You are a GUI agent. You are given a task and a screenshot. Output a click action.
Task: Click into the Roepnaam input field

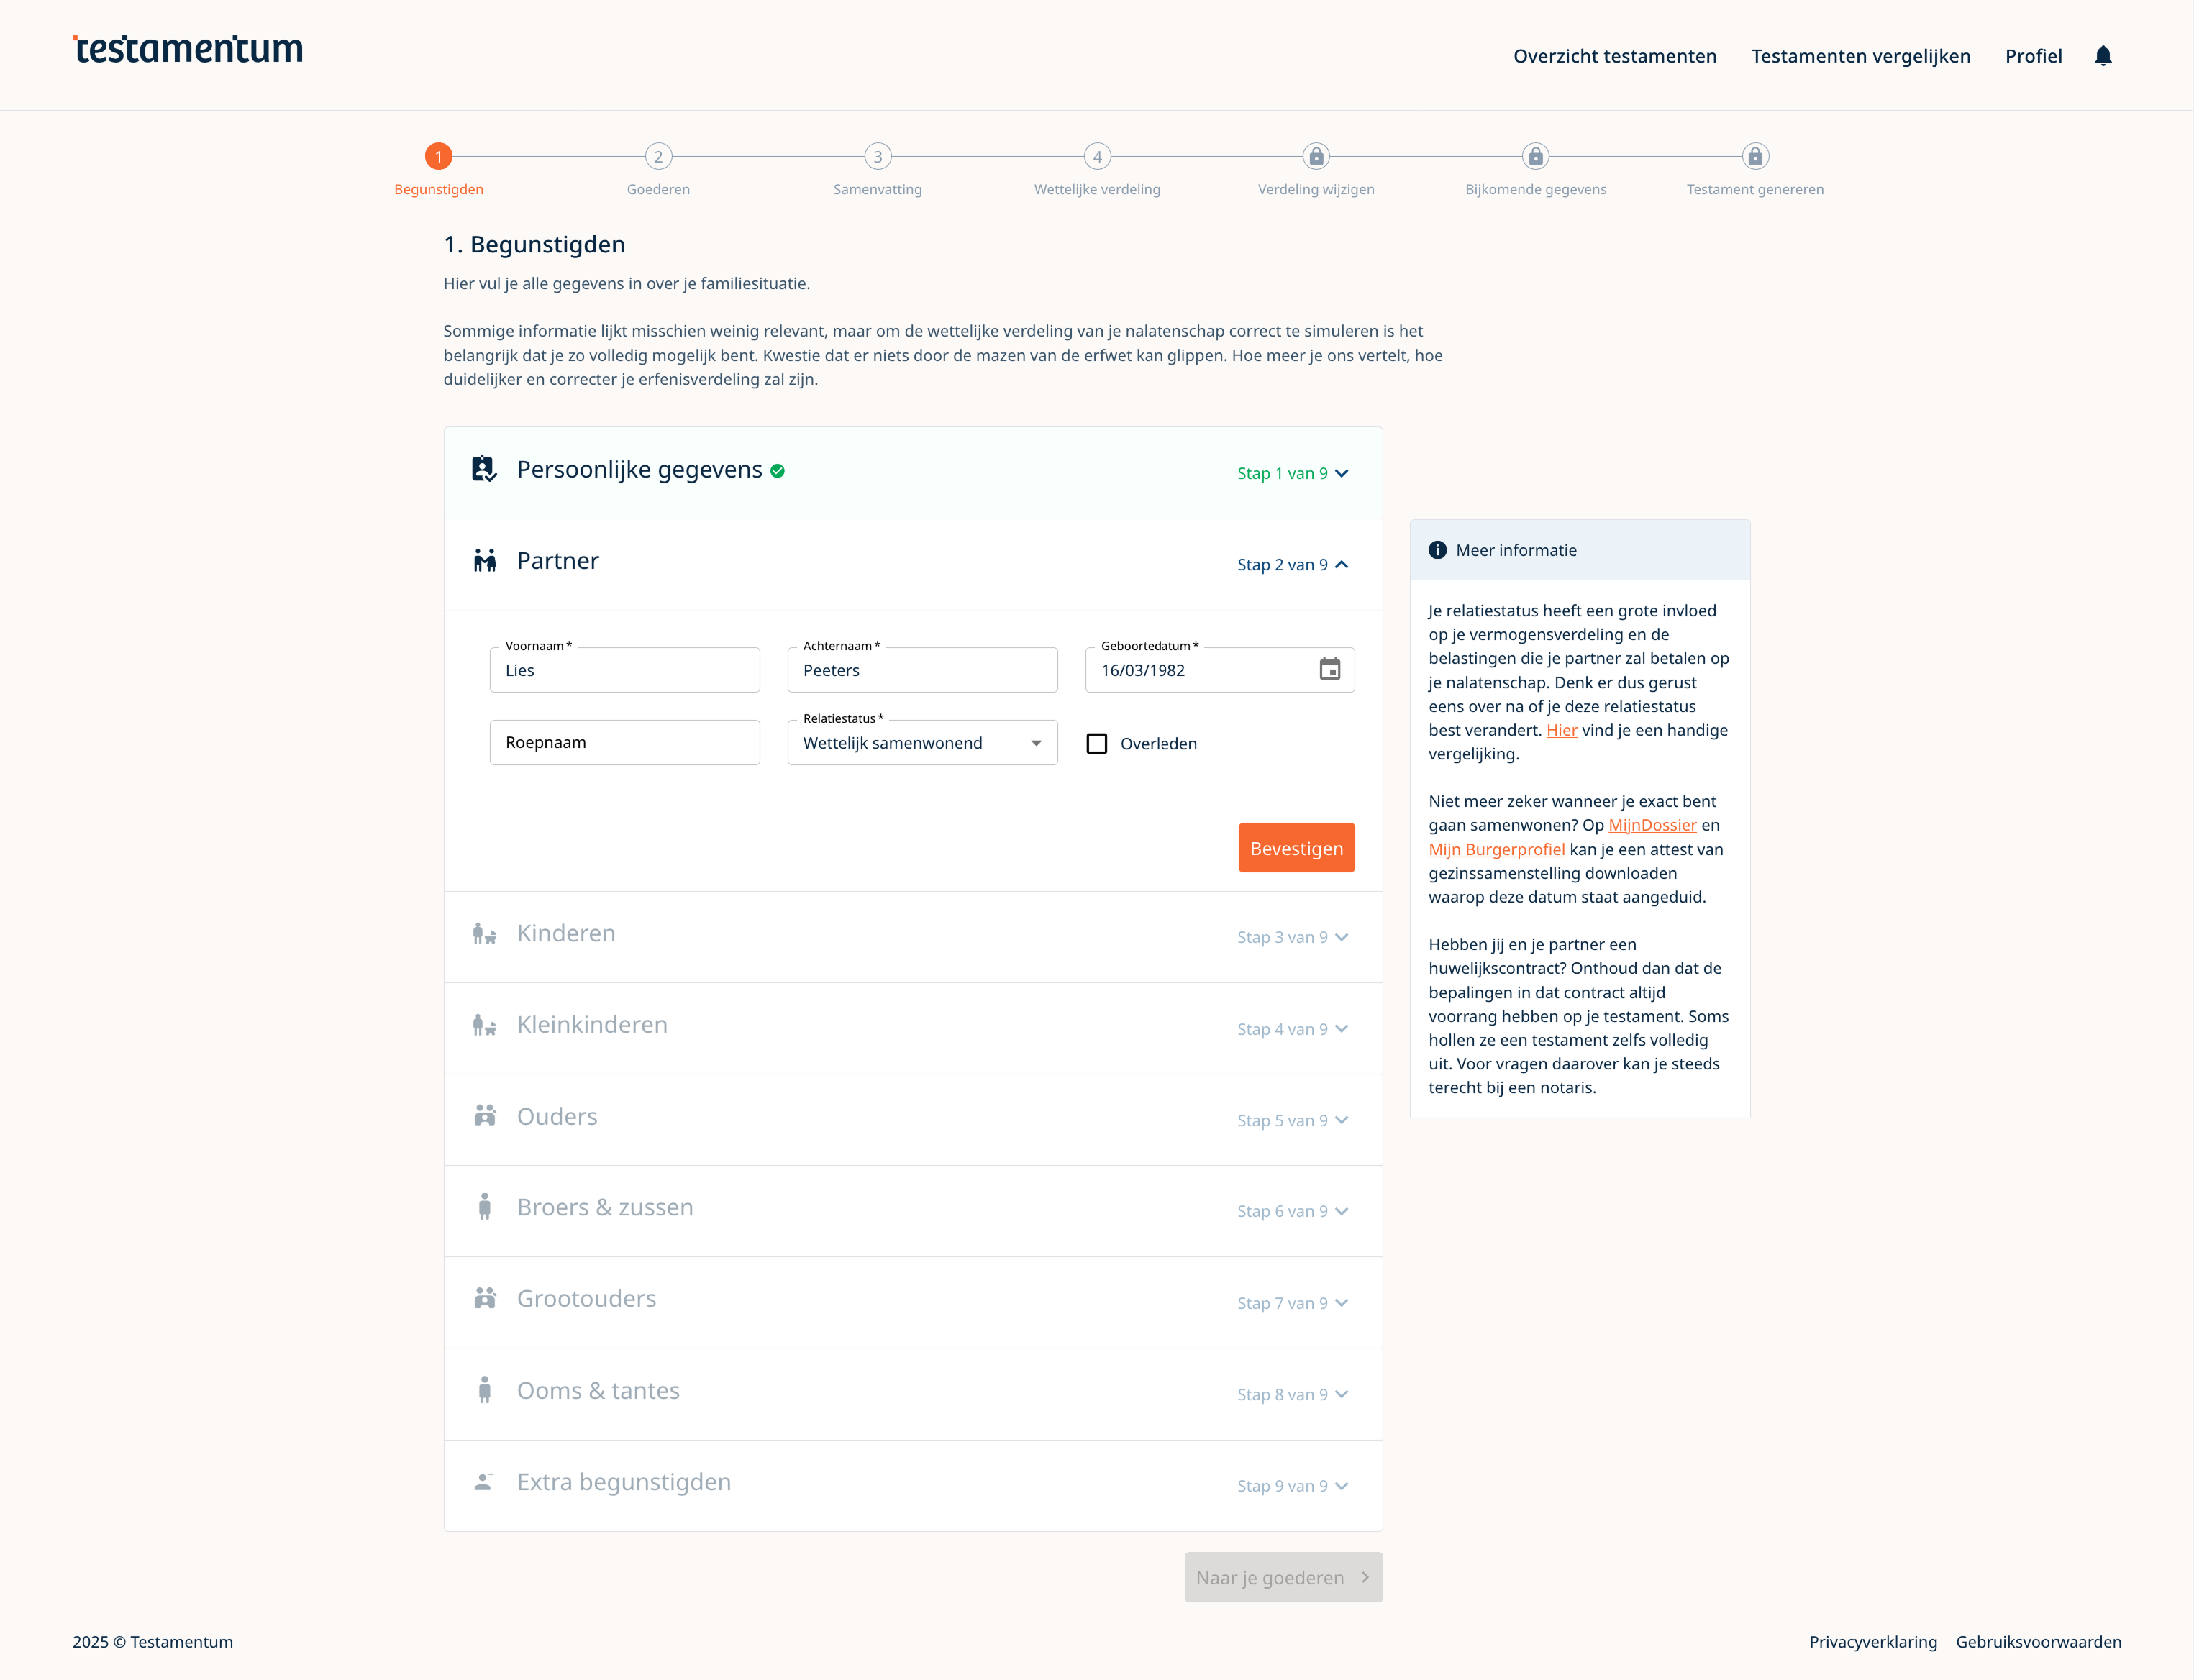[x=624, y=743]
